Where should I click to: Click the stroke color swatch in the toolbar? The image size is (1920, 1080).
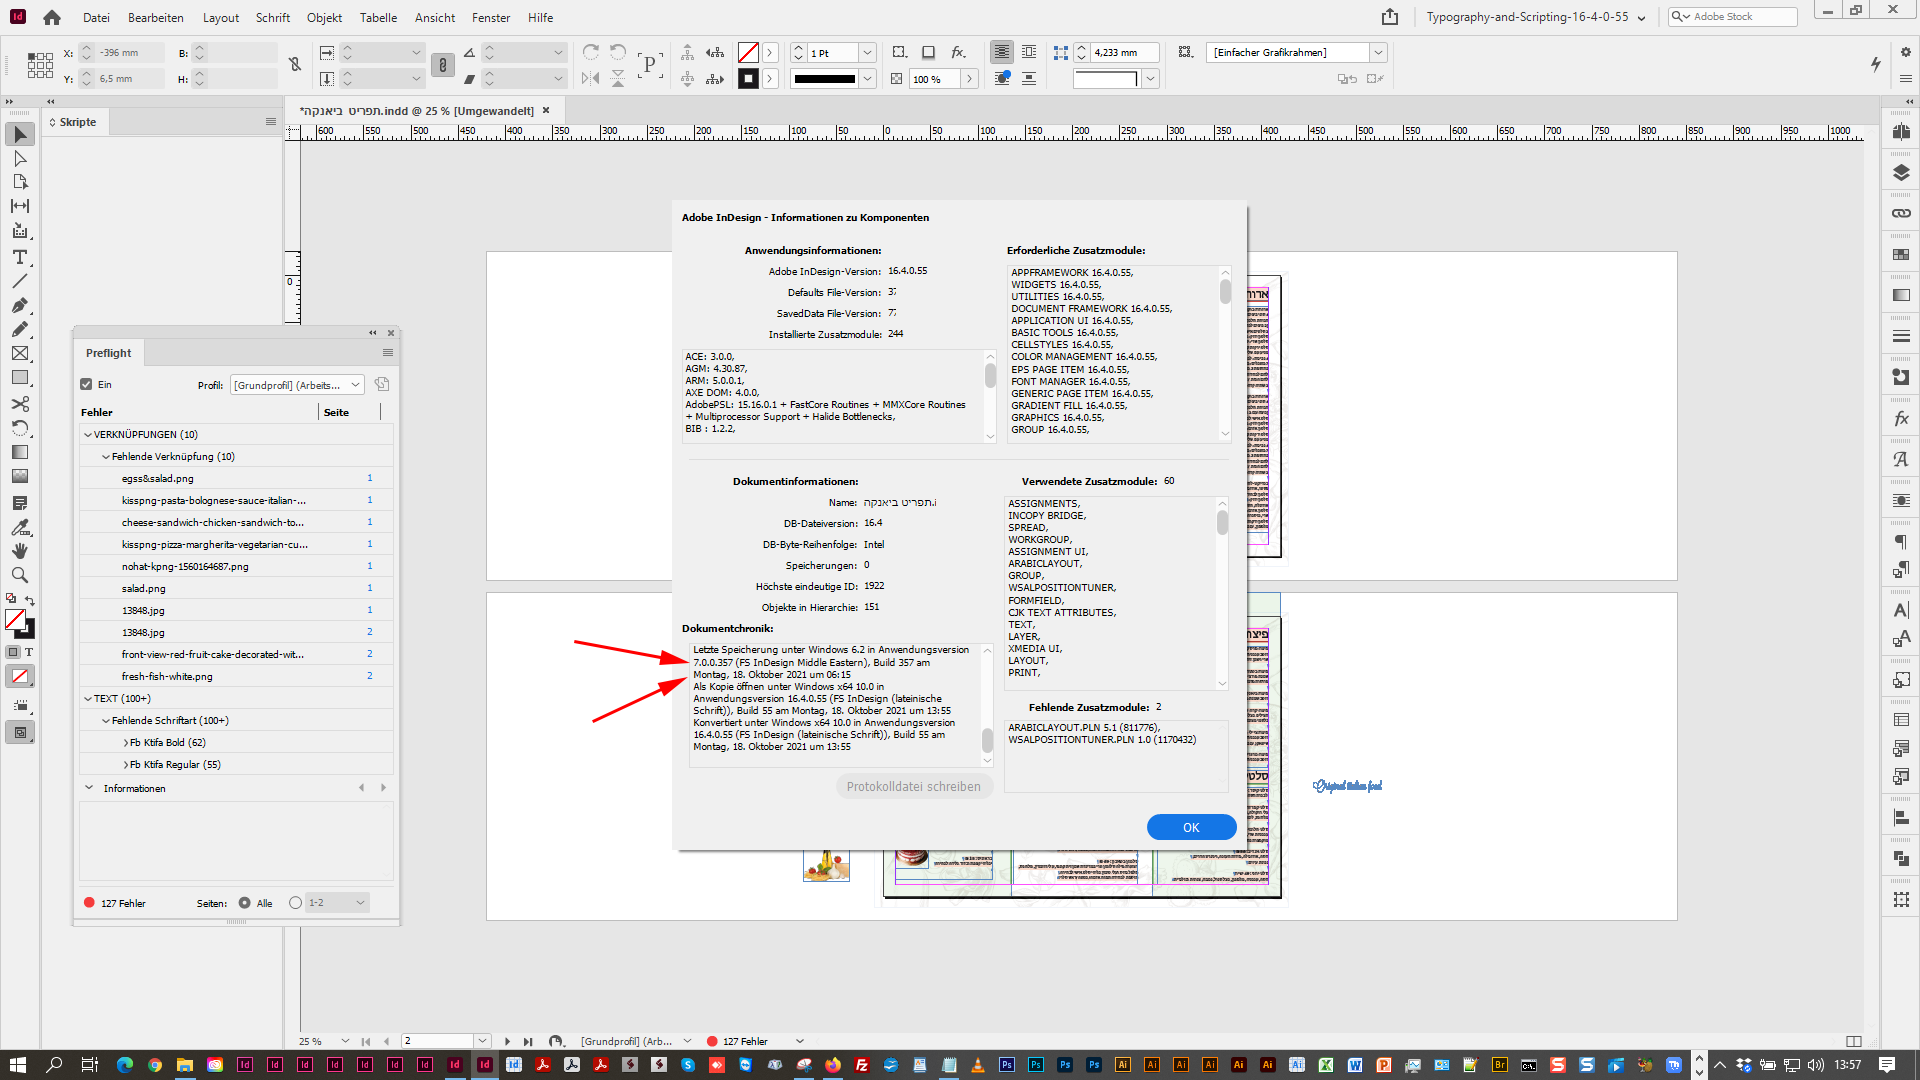tap(748, 78)
